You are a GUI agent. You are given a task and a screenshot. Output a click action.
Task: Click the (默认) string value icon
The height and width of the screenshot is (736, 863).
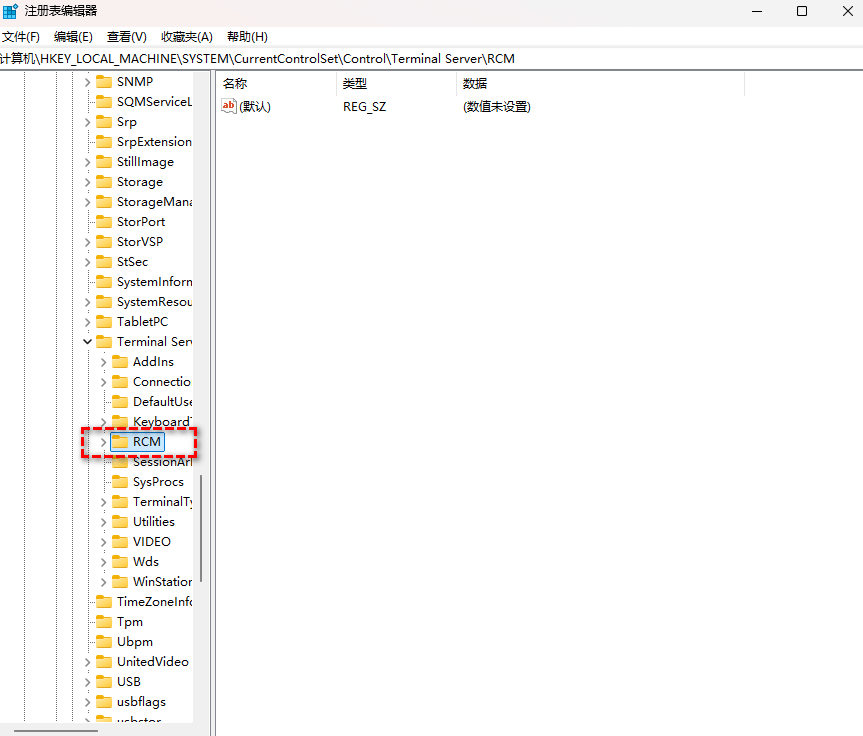click(229, 106)
